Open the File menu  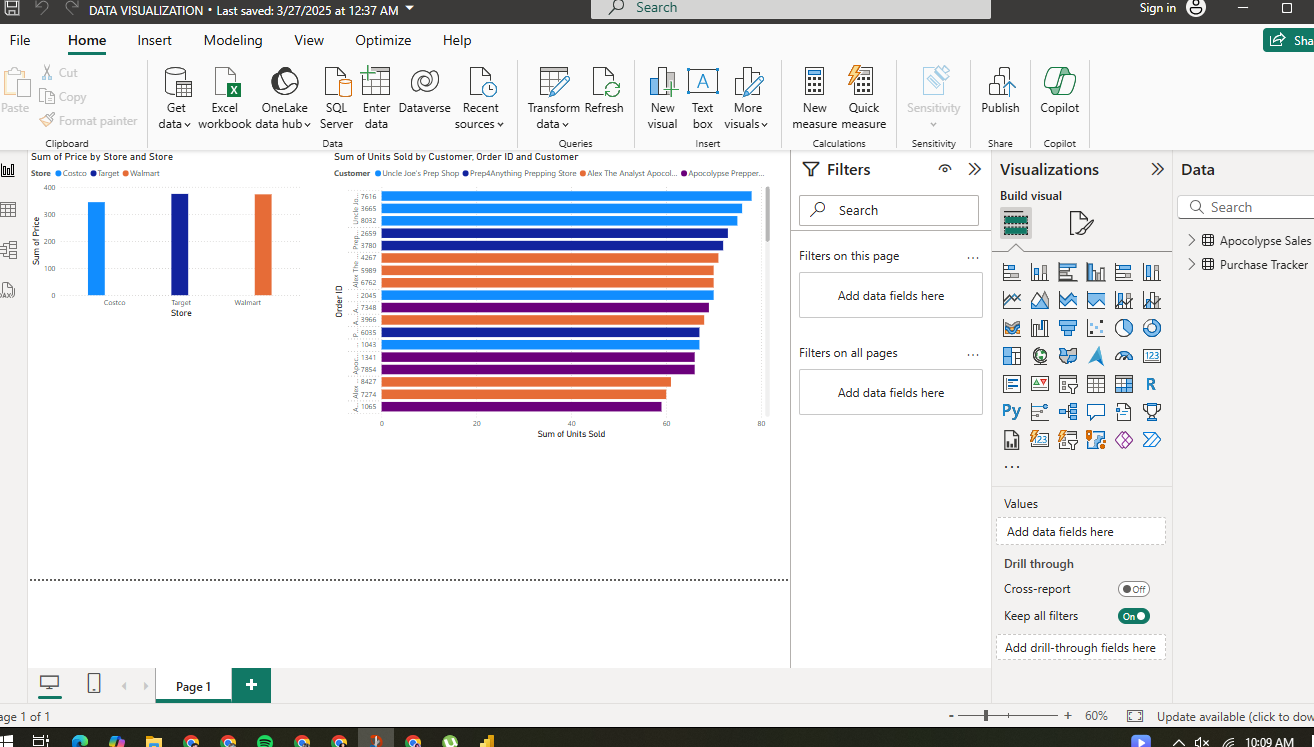click(20, 40)
